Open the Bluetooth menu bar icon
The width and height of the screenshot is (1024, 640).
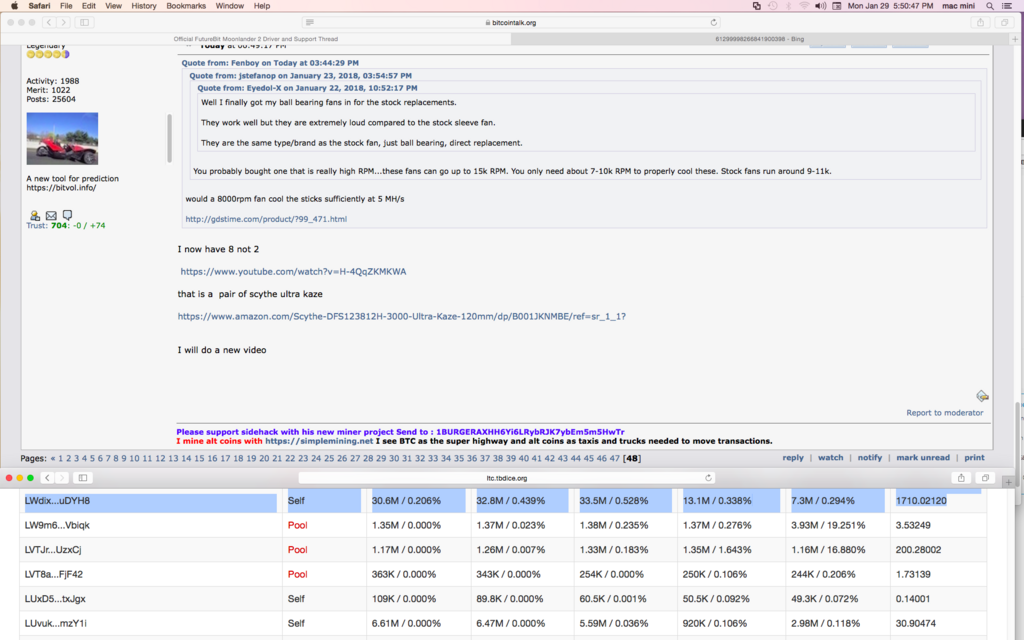[788, 6]
